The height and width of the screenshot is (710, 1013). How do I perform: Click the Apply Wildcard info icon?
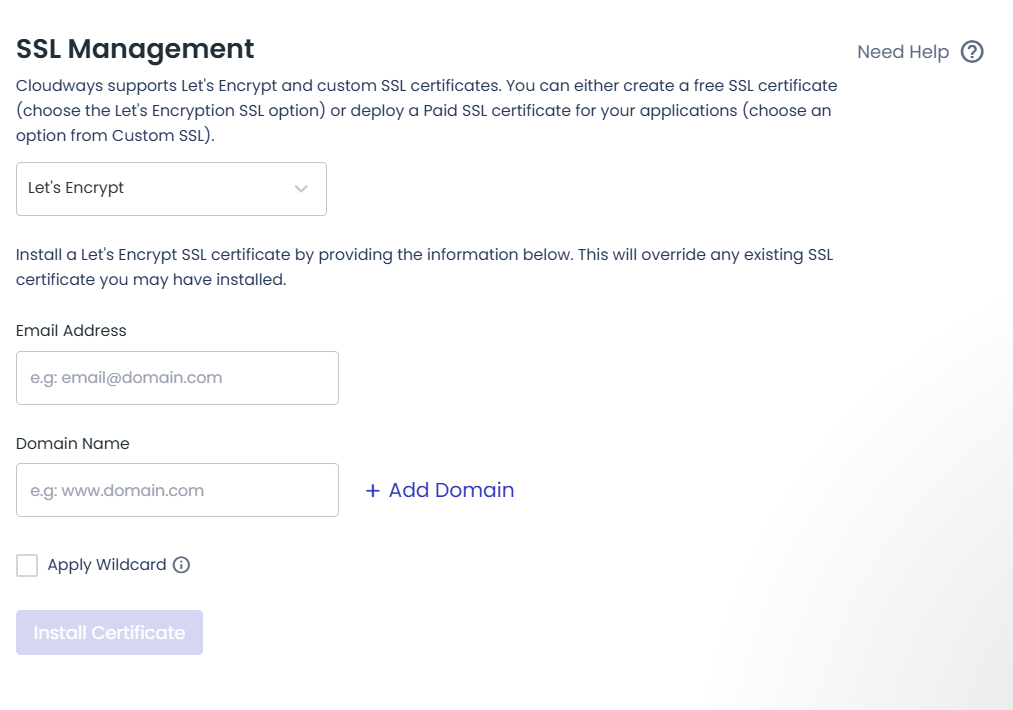coord(182,565)
